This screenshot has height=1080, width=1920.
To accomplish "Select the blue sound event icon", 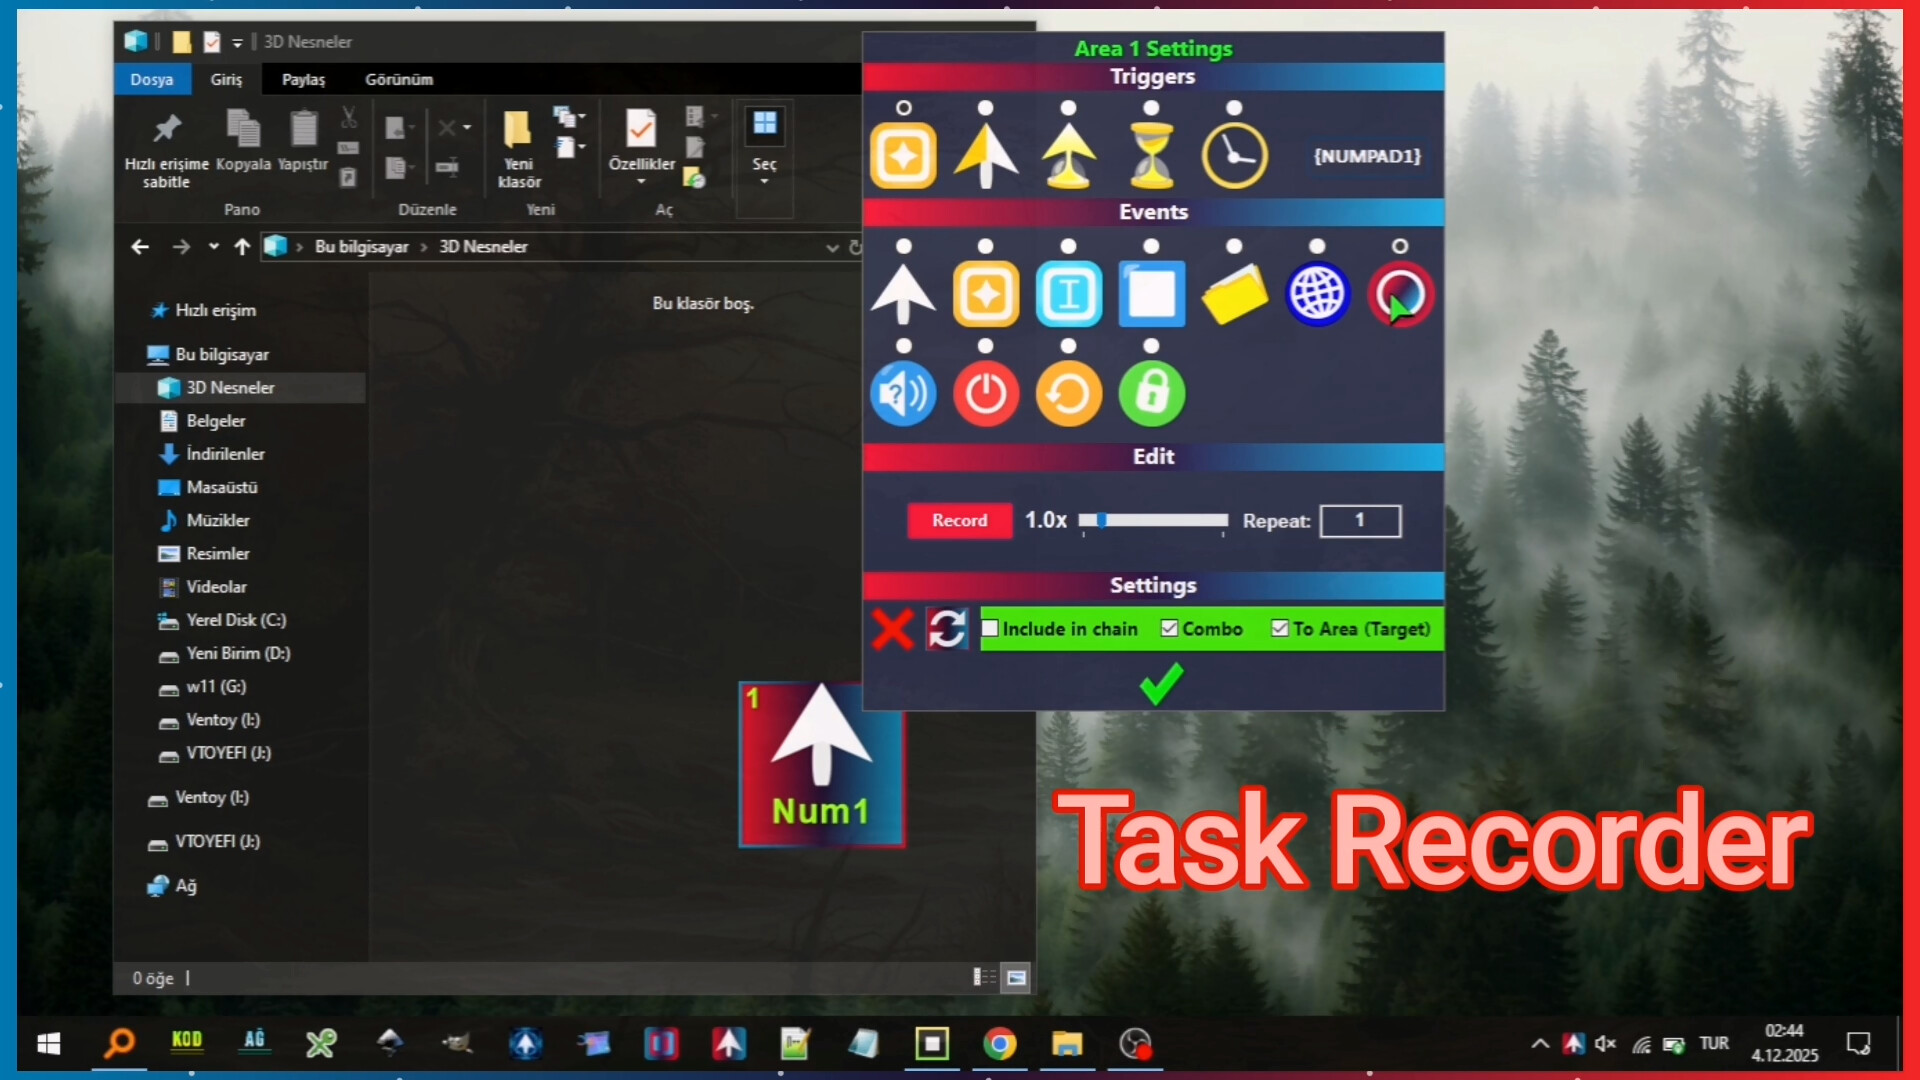I will pyautogui.click(x=903, y=393).
